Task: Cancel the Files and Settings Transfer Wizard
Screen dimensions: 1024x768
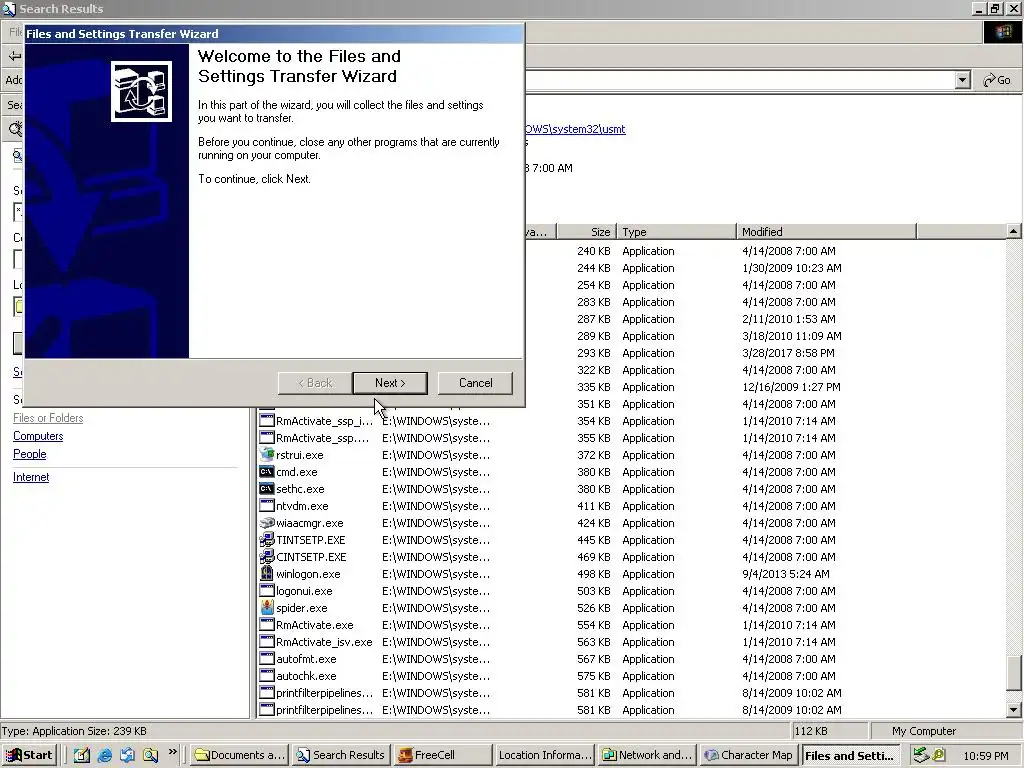Action: click(x=475, y=383)
